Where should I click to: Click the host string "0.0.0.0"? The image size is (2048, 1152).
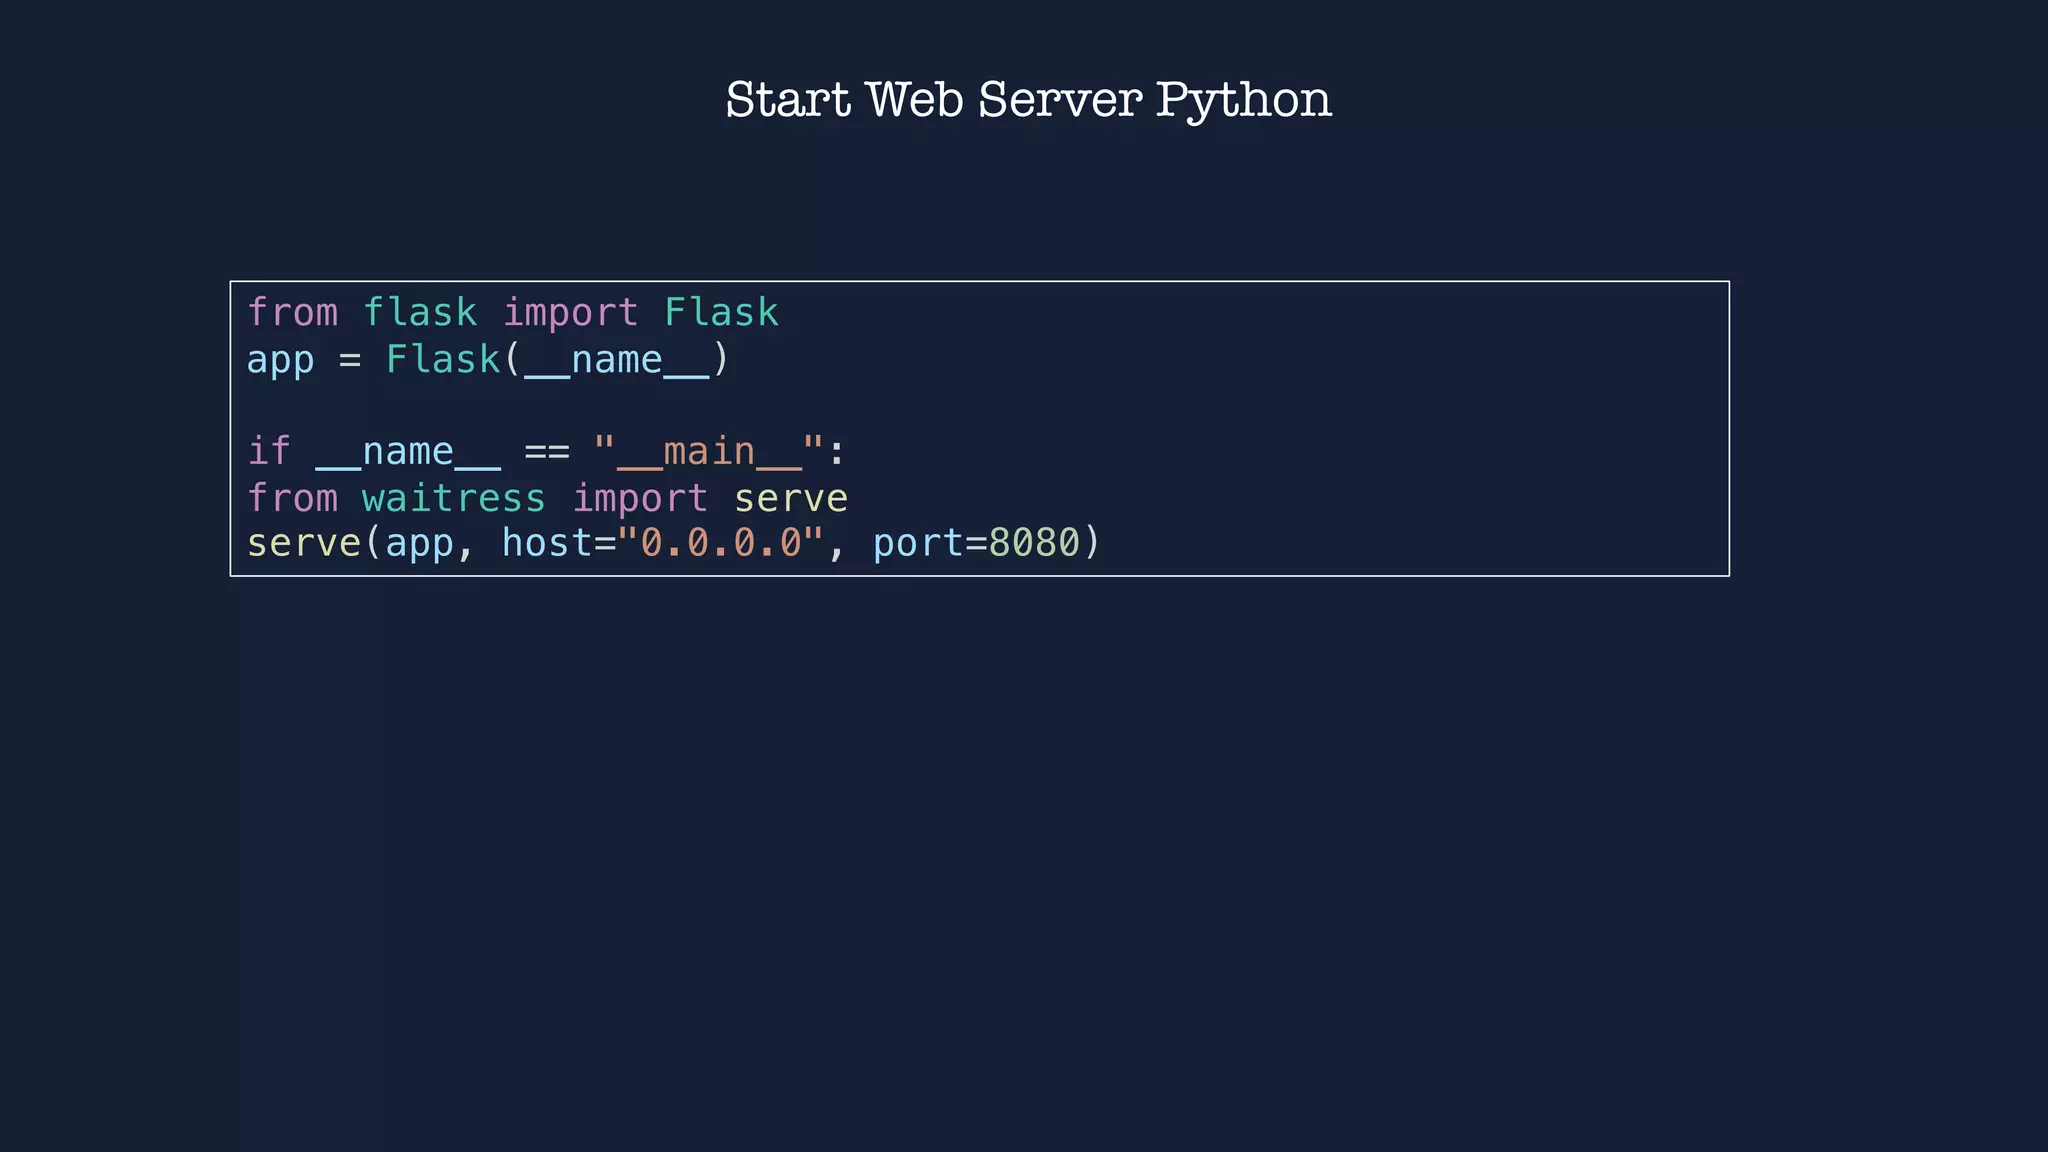tap(721, 543)
